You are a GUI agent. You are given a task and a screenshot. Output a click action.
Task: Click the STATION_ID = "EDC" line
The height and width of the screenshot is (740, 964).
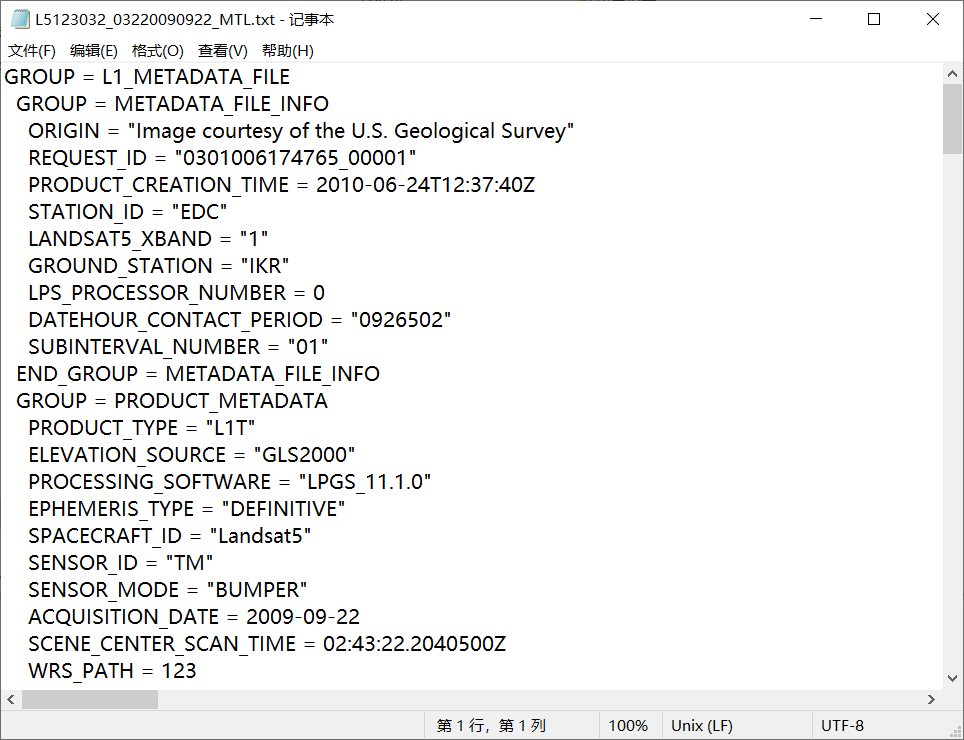pos(128,212)
